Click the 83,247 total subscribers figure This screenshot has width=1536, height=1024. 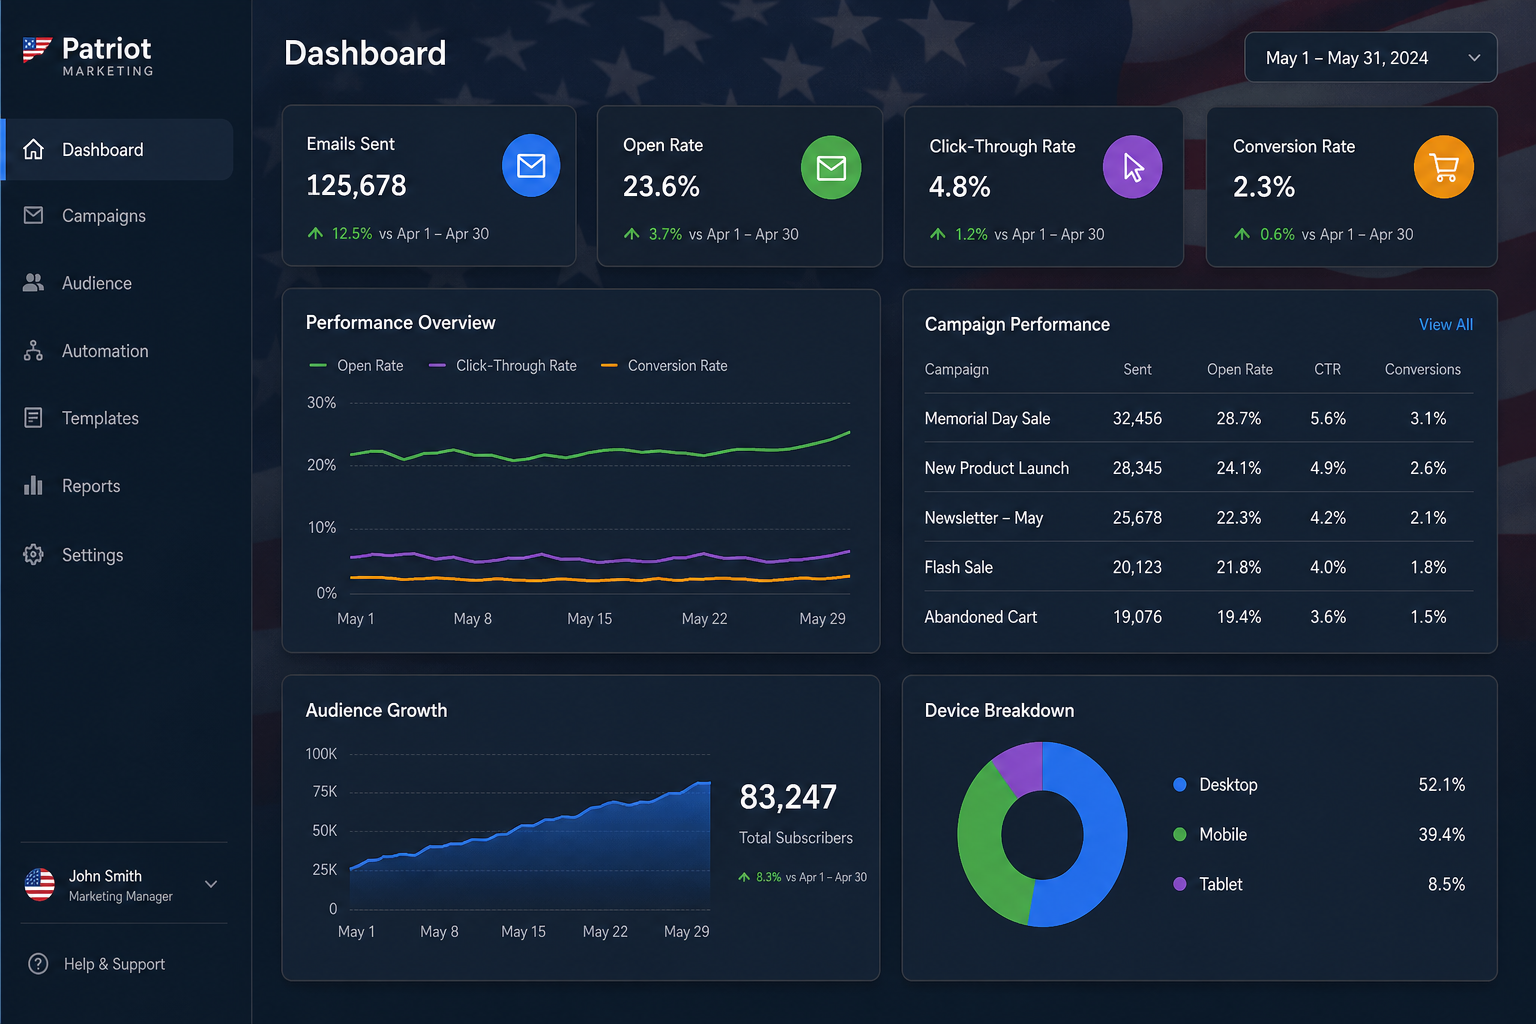coord(788,797)
